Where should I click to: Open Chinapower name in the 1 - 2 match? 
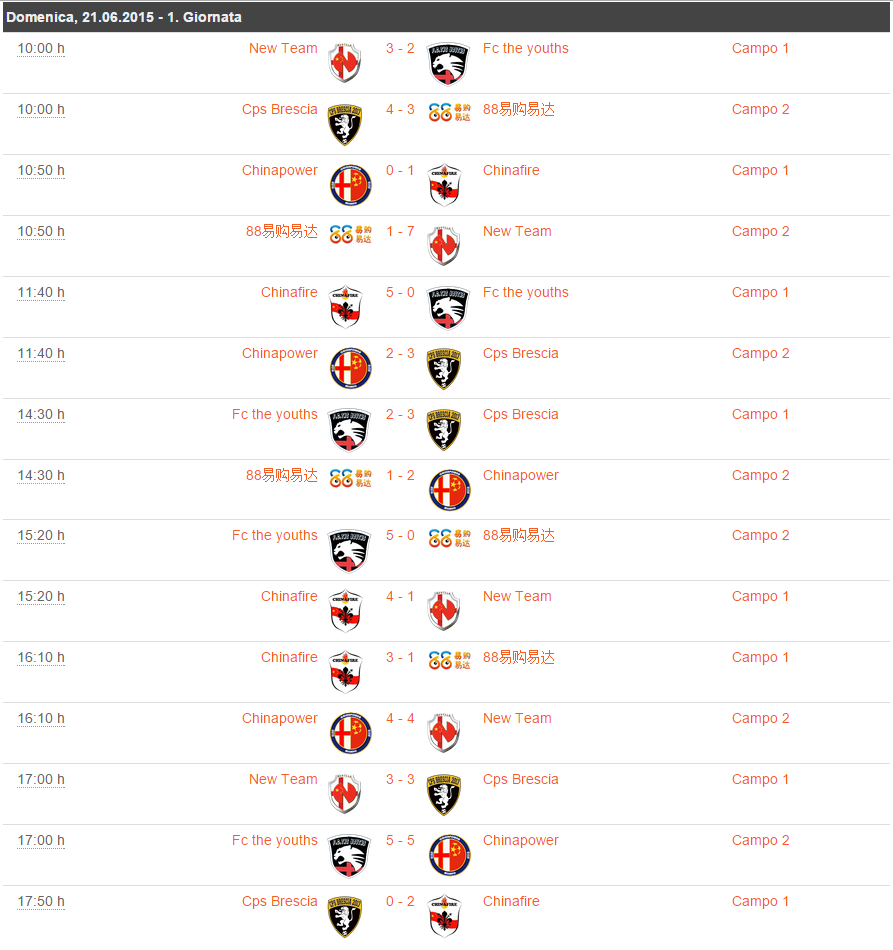click(x=520, y=475)
